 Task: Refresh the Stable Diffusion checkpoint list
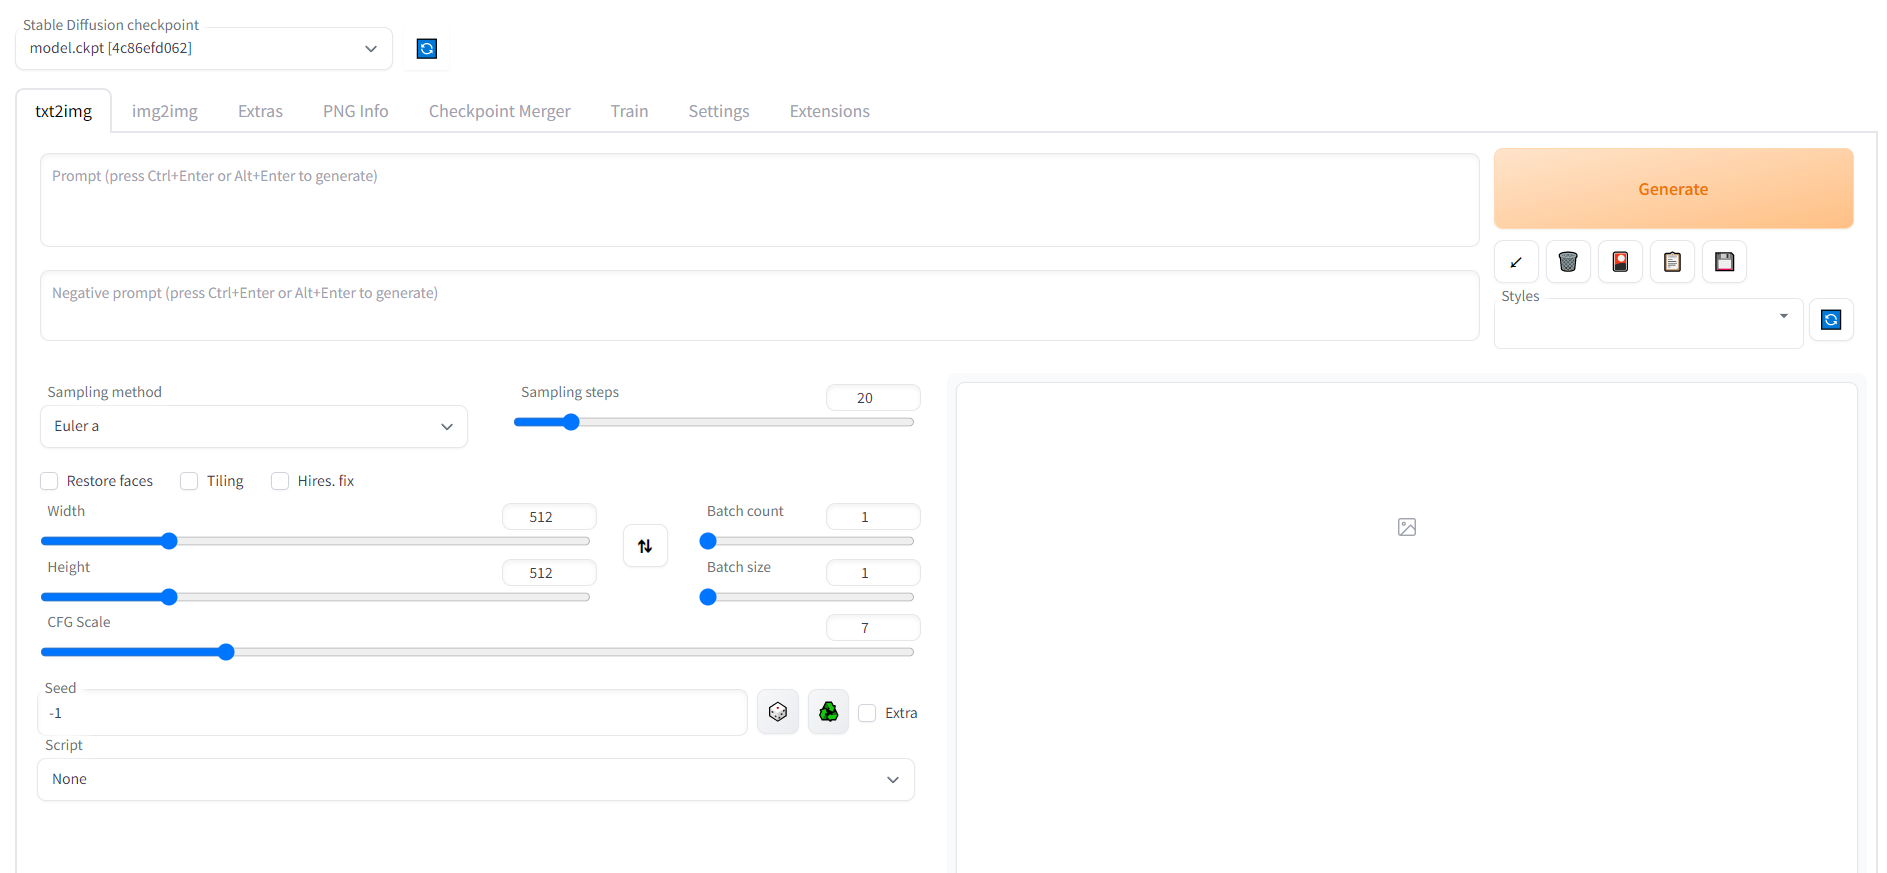pos(427,49)
